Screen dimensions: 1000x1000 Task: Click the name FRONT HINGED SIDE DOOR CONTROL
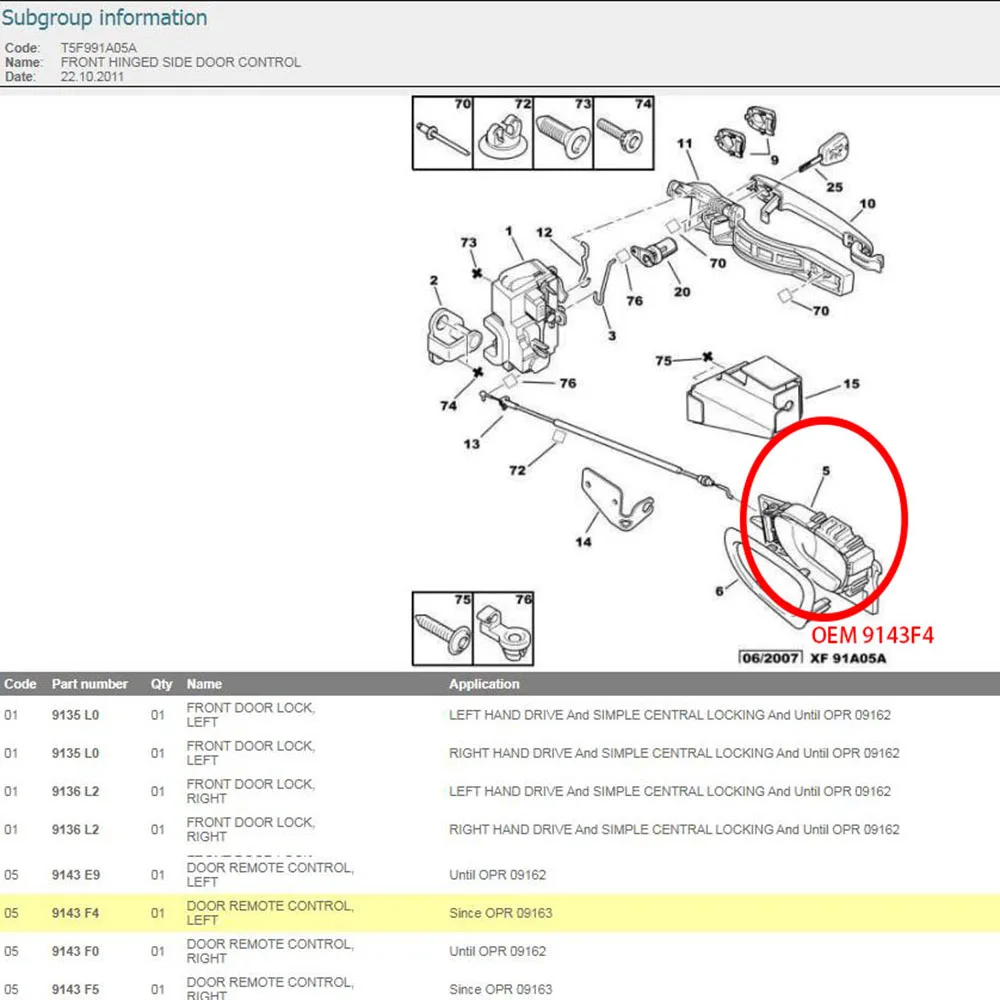click(x=180, y=62)
